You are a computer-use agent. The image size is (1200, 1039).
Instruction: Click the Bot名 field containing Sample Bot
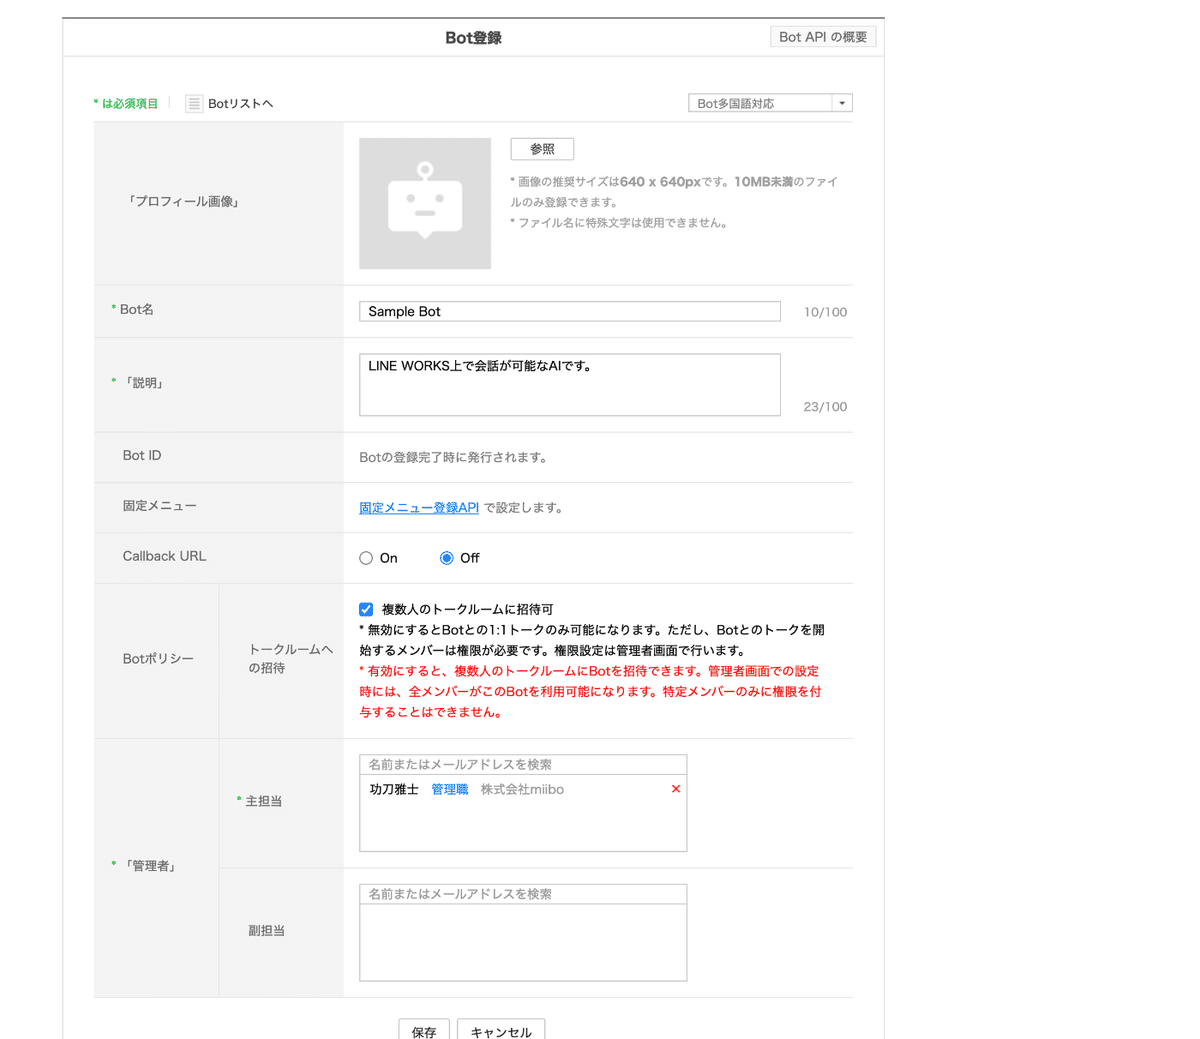[x=570, y=311]
